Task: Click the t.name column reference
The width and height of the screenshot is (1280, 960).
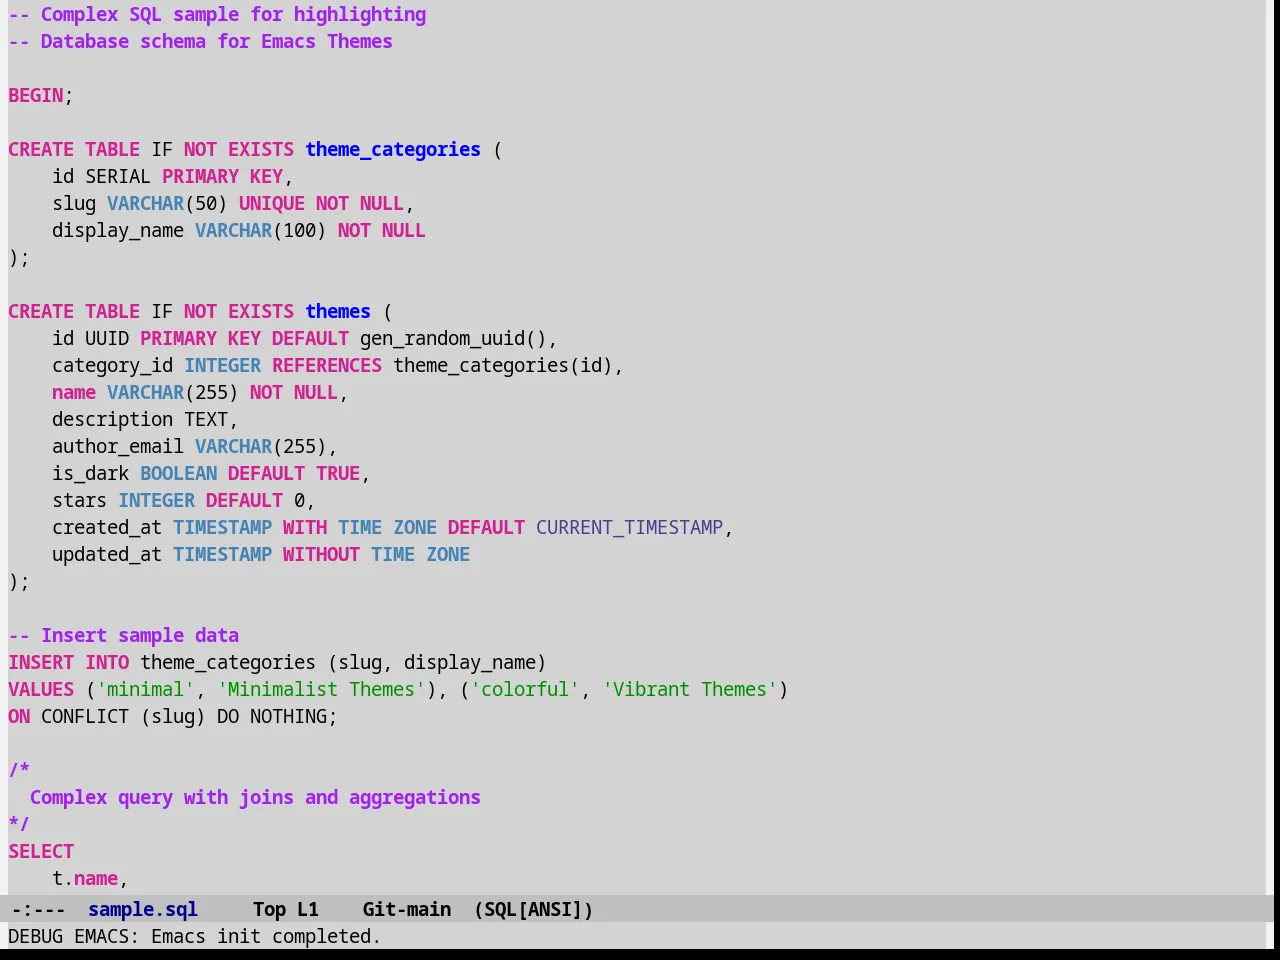Action: pos(85,878)
